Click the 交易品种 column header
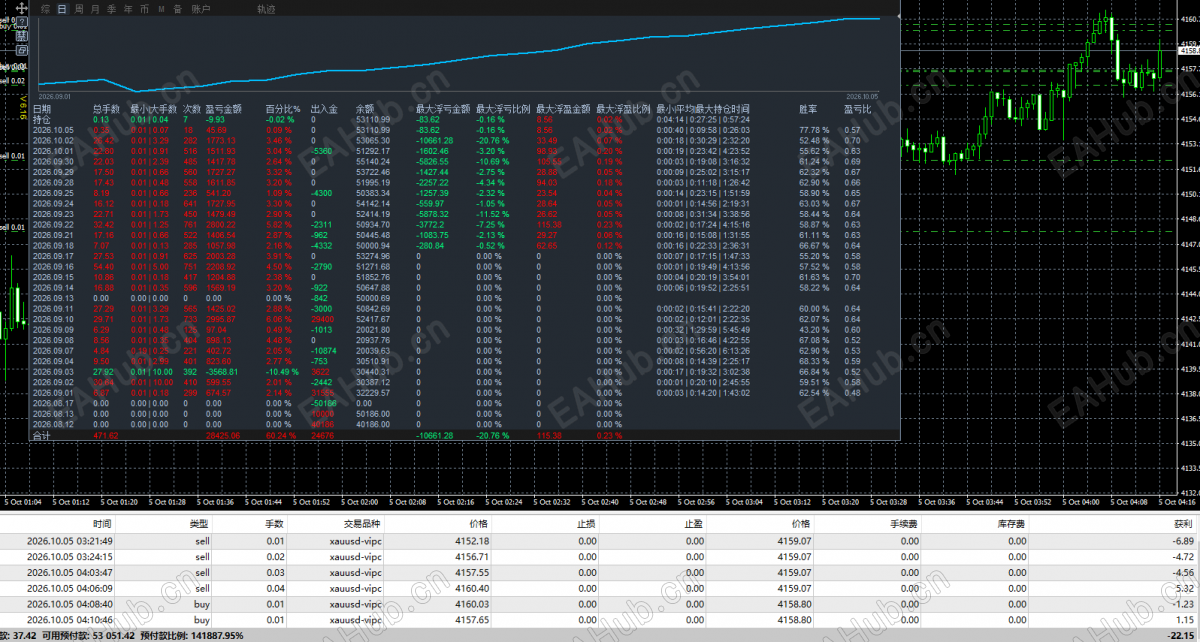 [x=361, y=523]
